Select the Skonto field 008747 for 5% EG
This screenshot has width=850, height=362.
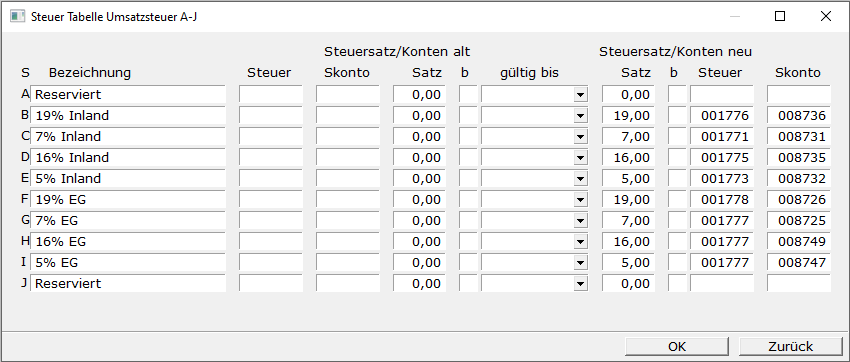click(x=799, y=262)
